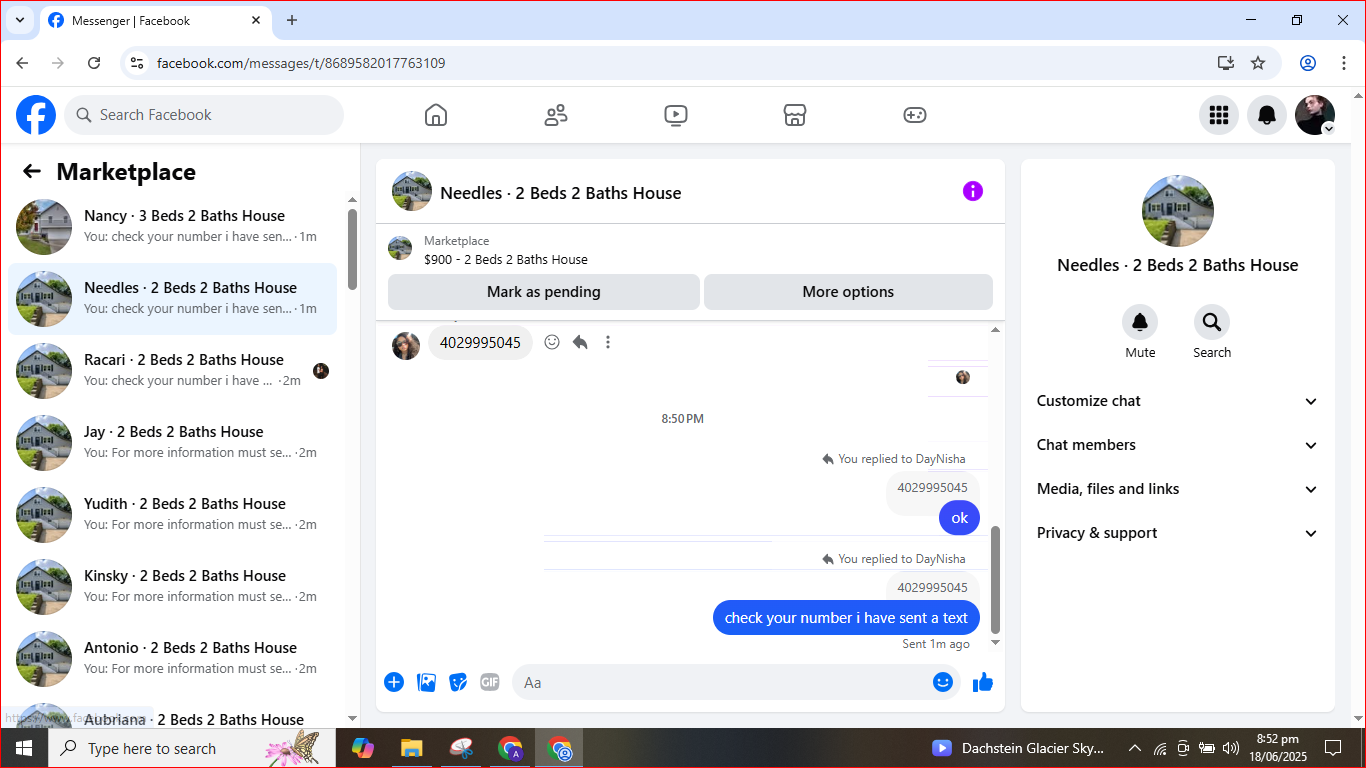Open the Gaming controller icon
Image resolution: width=1366 pixels, height=768 pixels.
(915, 115)
